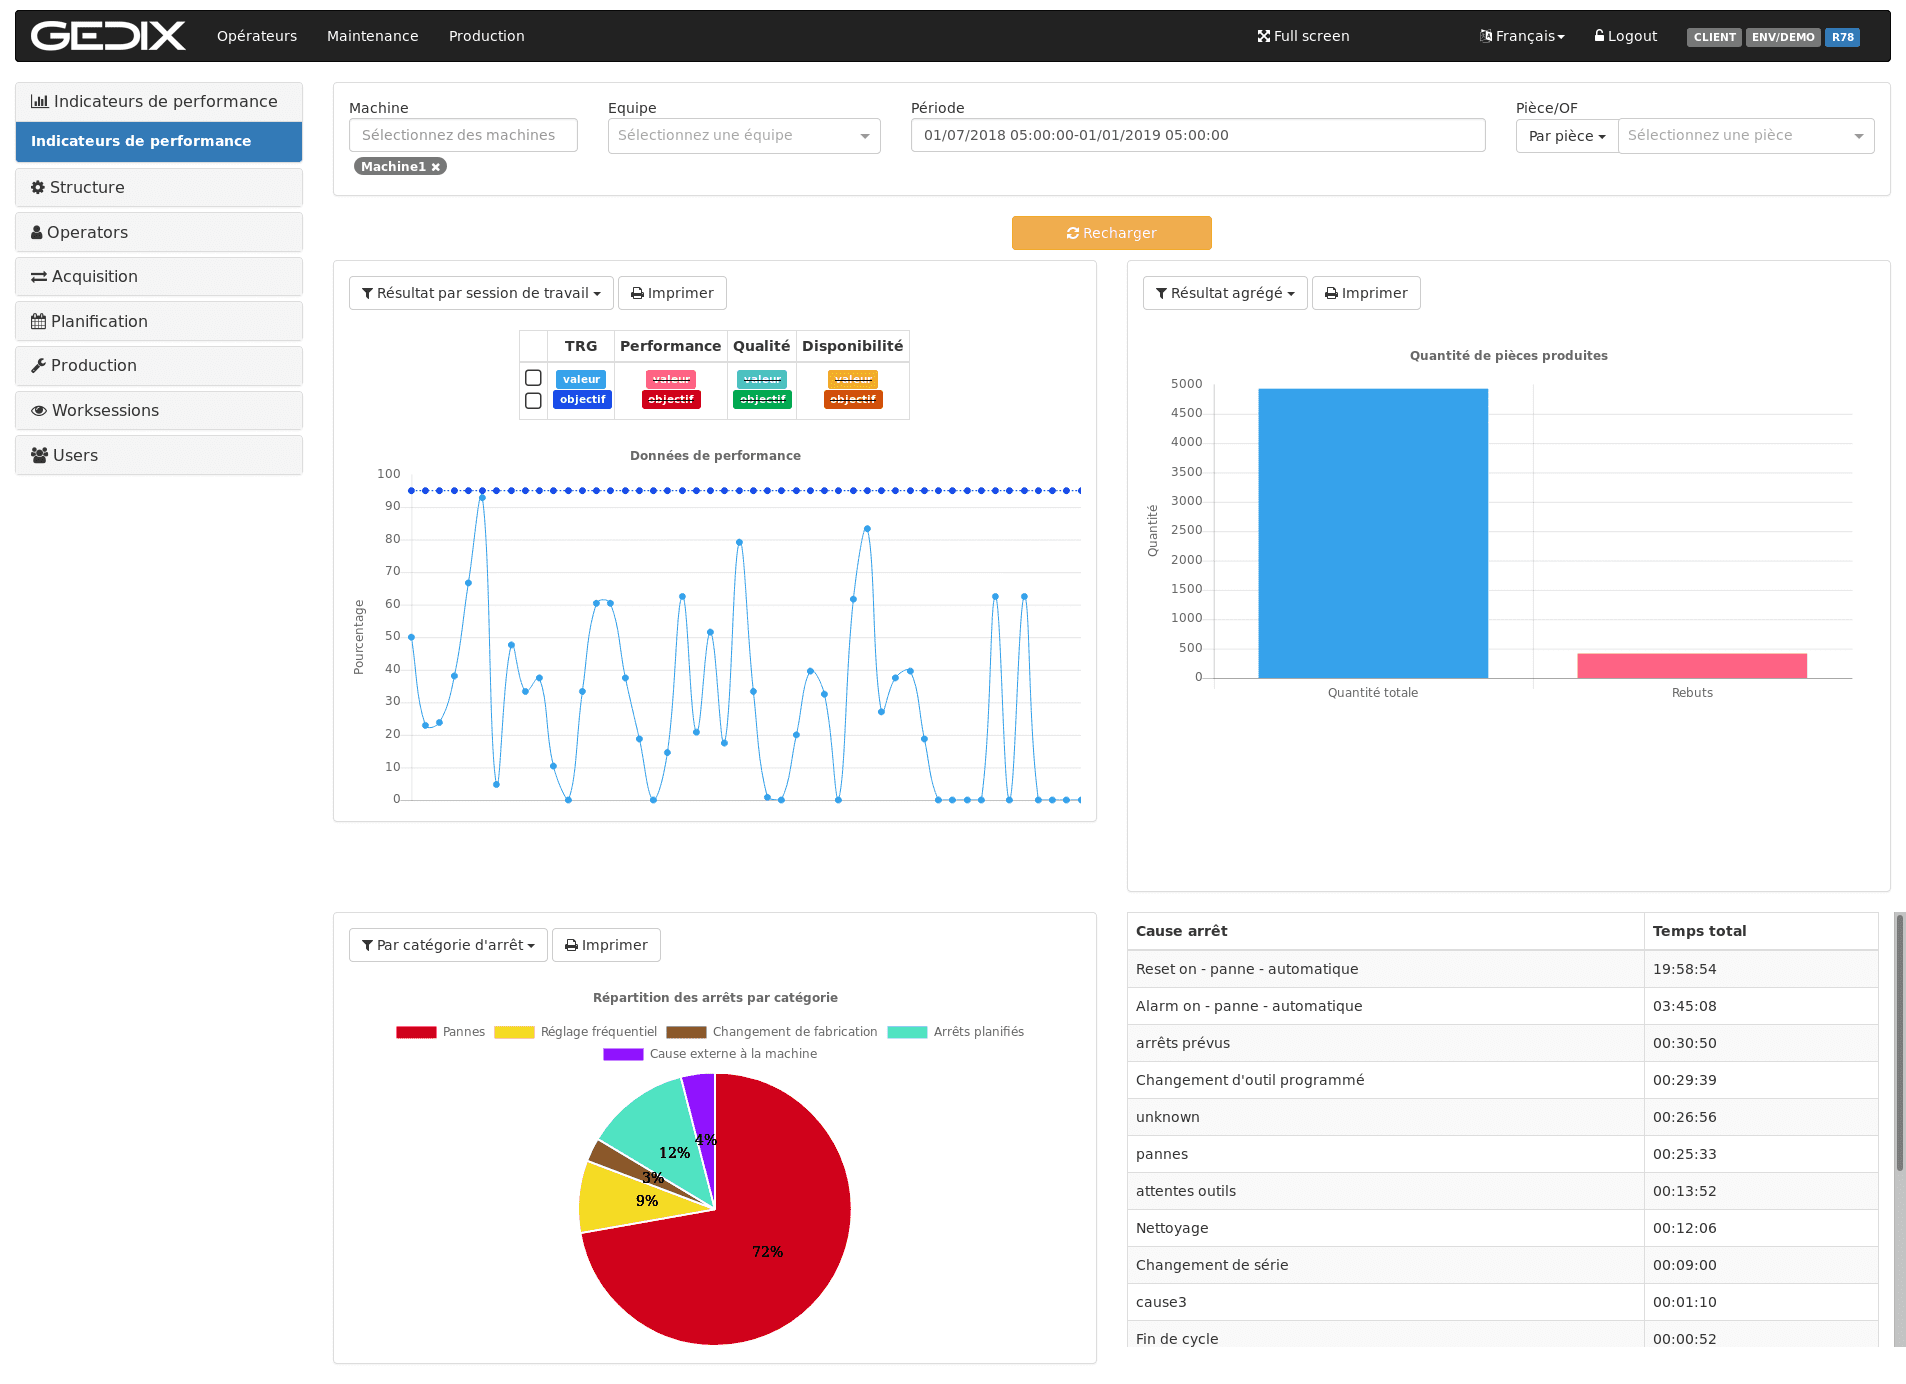This screenshot has width=1906, height=1384.
Task: Tick the objectif row checkbox
Action: tap(533, 400)
